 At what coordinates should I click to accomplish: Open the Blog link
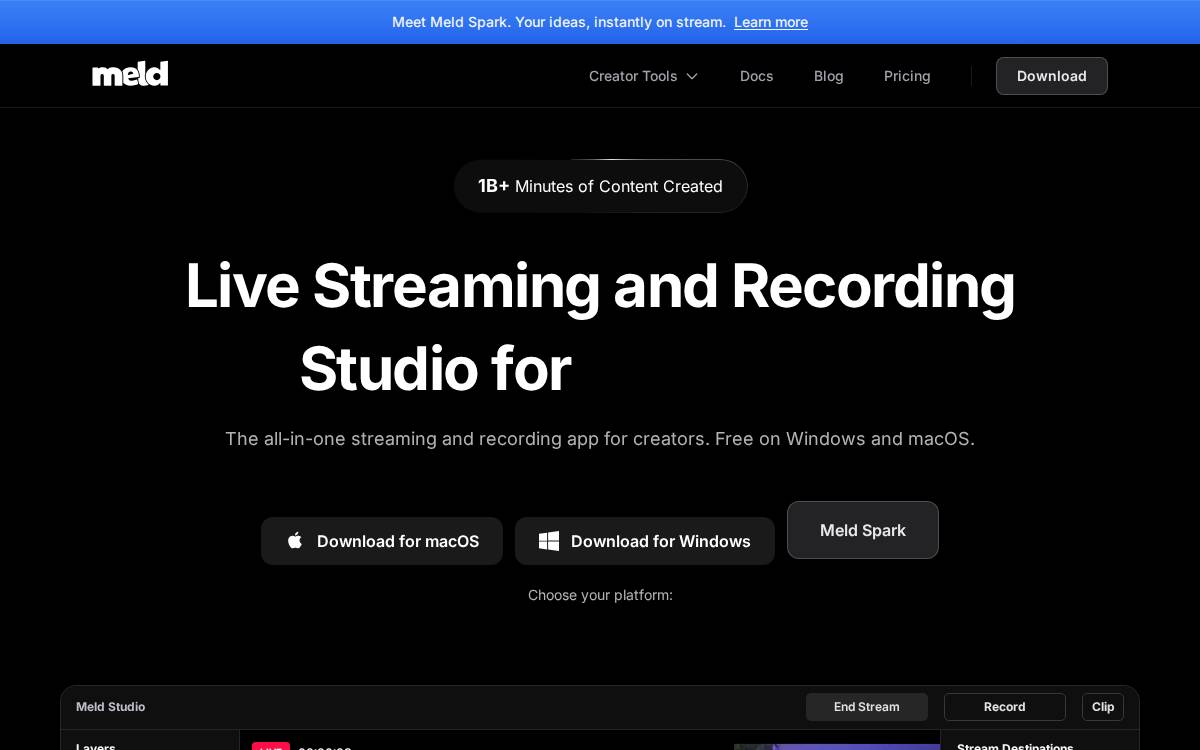point(829,76)
